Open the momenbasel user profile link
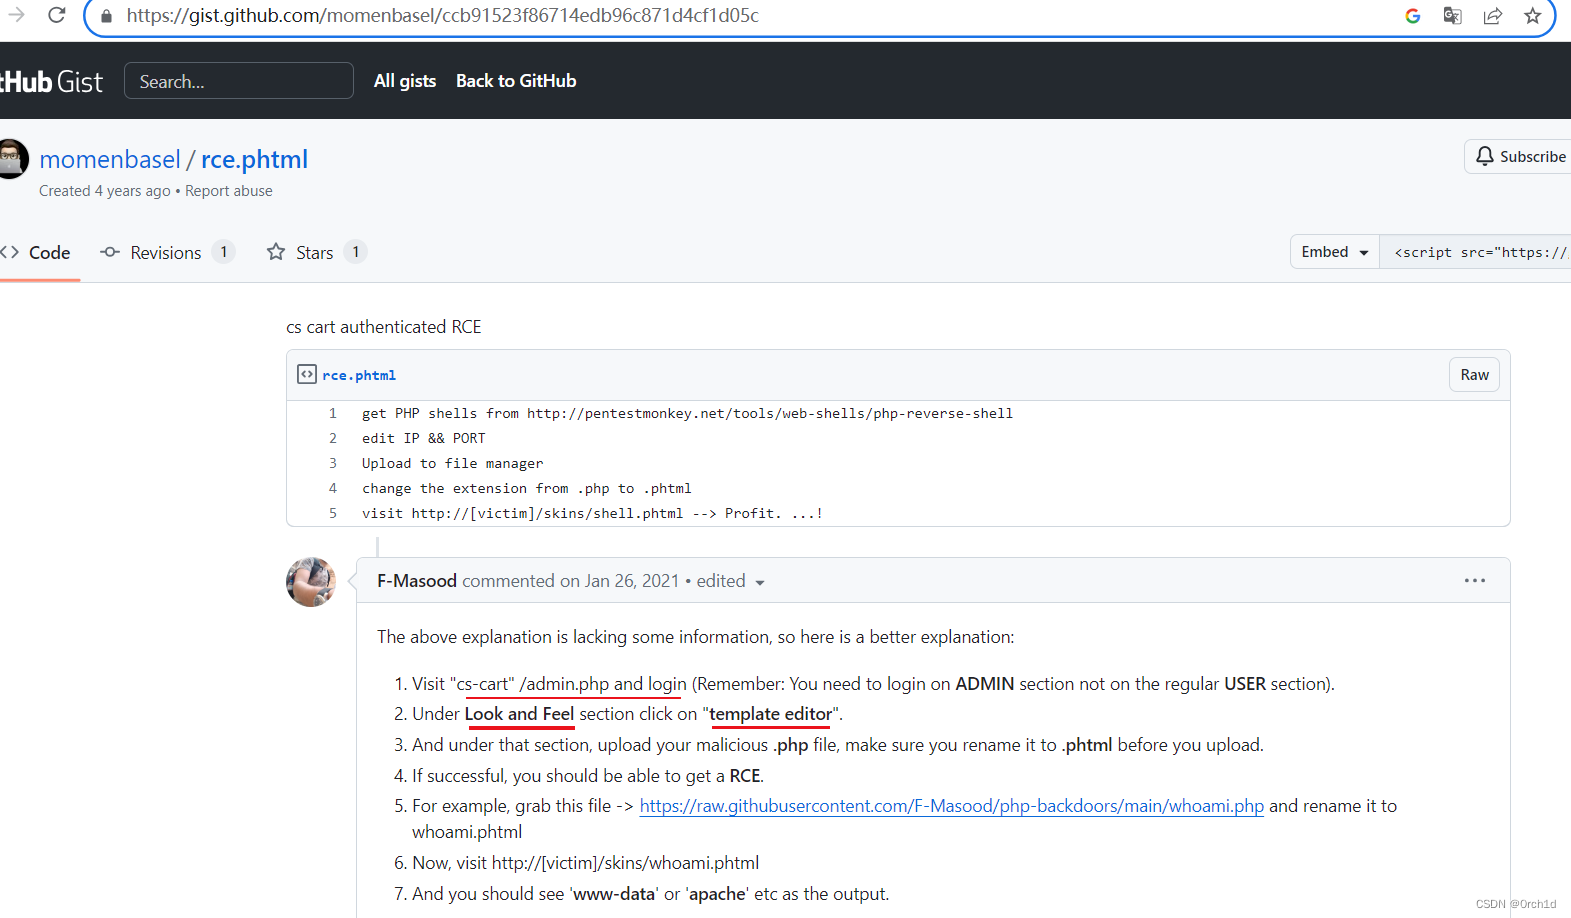This screenshot has height=918, width=1571. [110, 159]
